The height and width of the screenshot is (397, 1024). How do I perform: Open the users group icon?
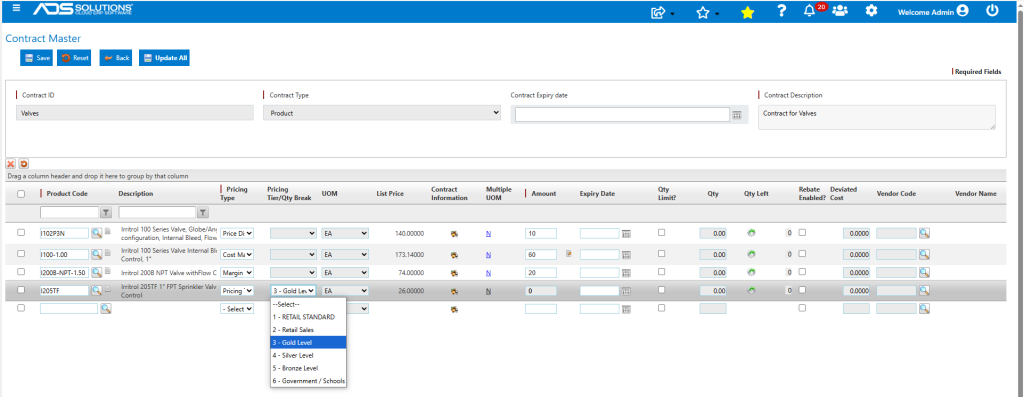[840, 11]
